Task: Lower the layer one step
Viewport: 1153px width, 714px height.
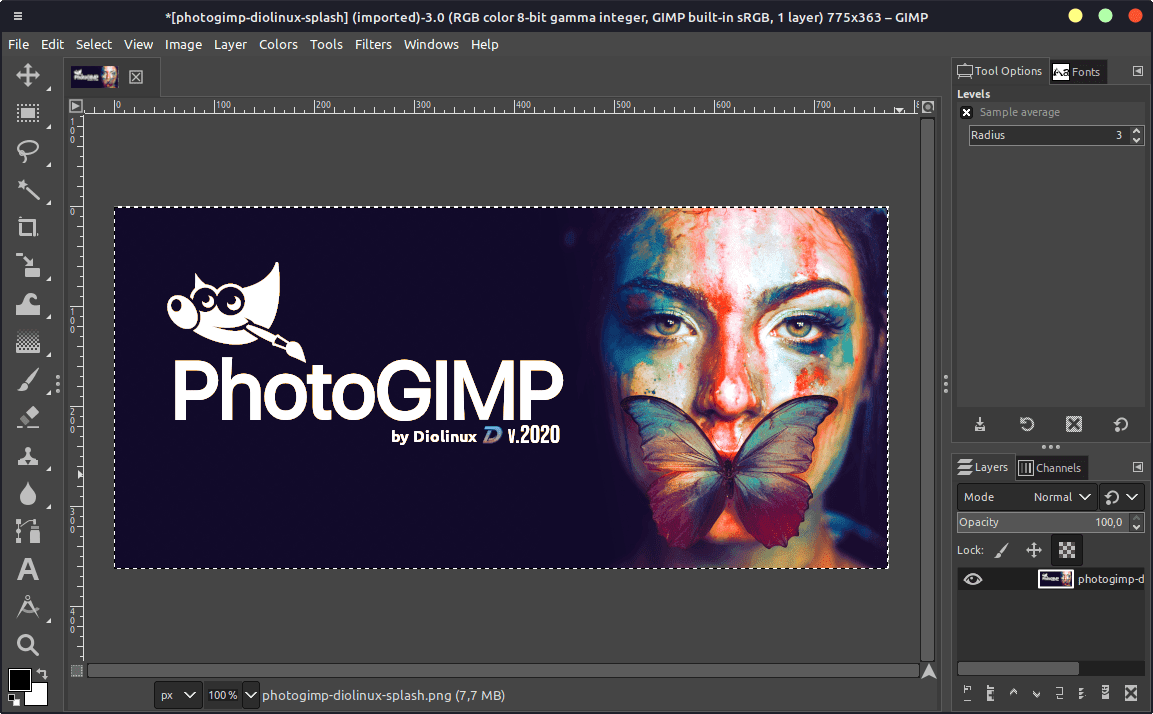Action: [1036, 693]
